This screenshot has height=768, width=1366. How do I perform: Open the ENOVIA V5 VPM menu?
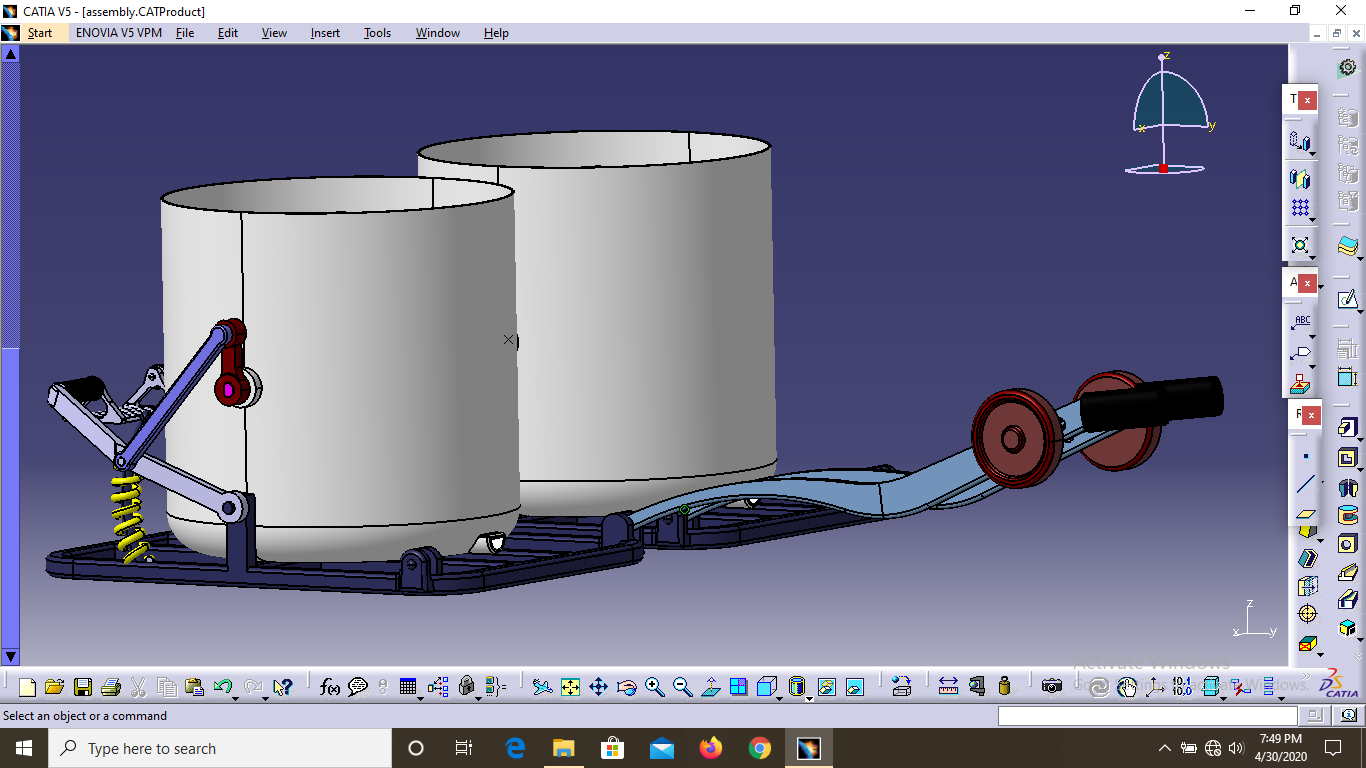[119, 33]
